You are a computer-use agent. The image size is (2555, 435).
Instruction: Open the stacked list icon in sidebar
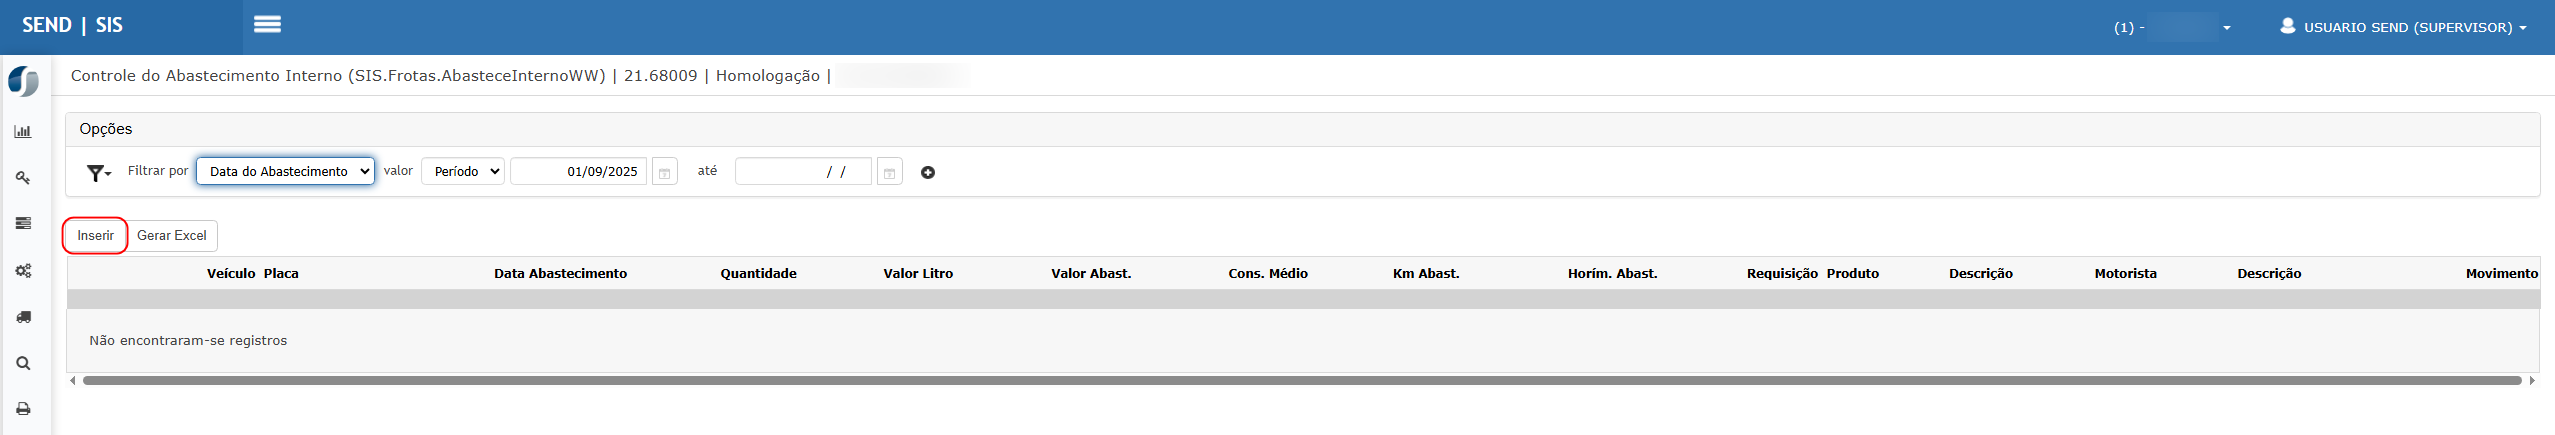pos(23,223)
